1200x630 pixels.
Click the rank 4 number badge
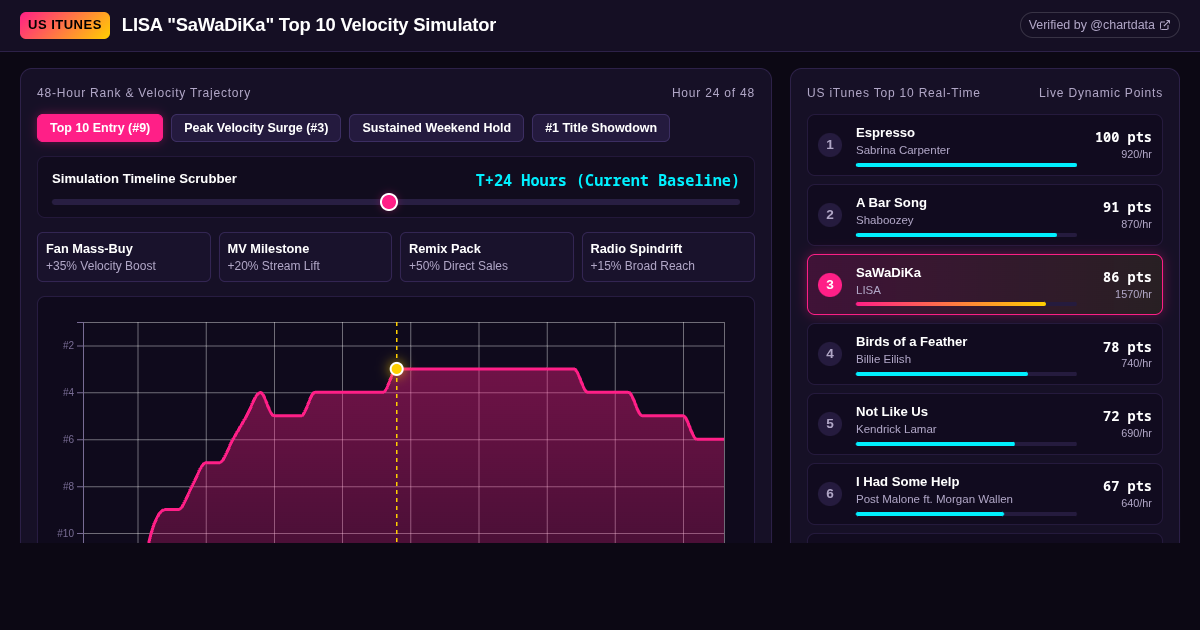point(830,354)
